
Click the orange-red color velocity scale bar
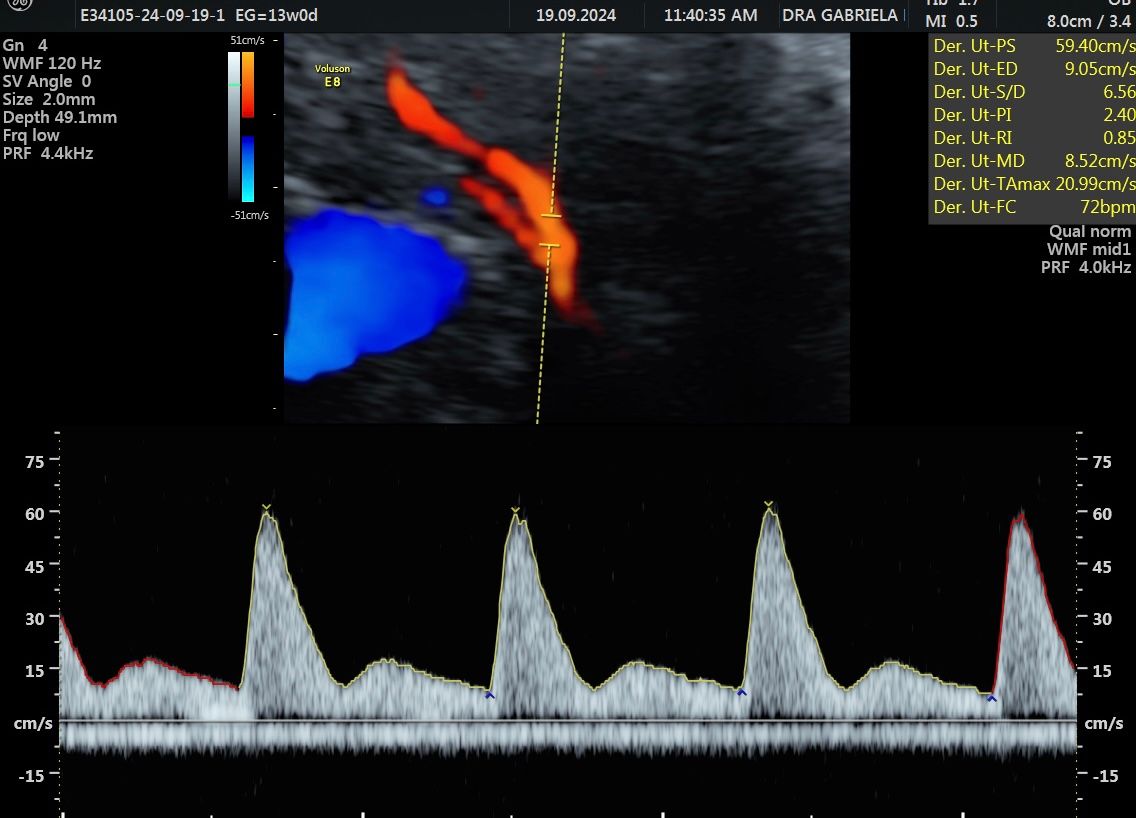pyautogui.click(x=247, y=85)
